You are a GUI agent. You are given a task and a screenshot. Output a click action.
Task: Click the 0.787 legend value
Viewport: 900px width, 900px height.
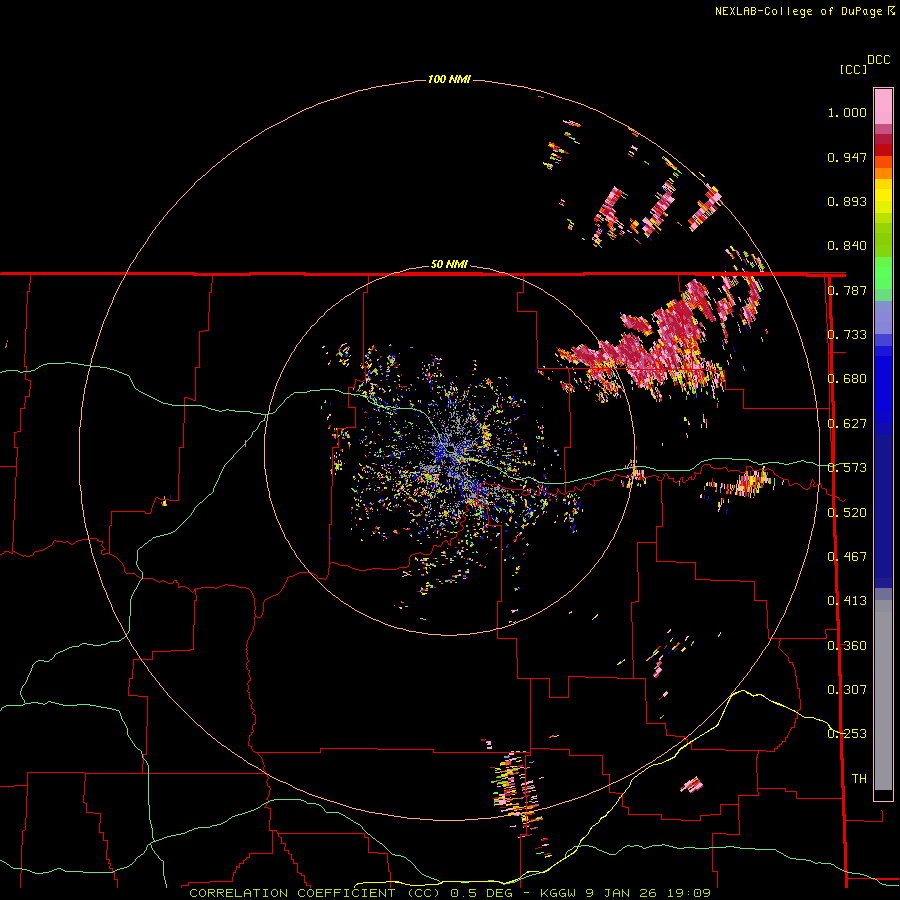[x=847, y=290]
